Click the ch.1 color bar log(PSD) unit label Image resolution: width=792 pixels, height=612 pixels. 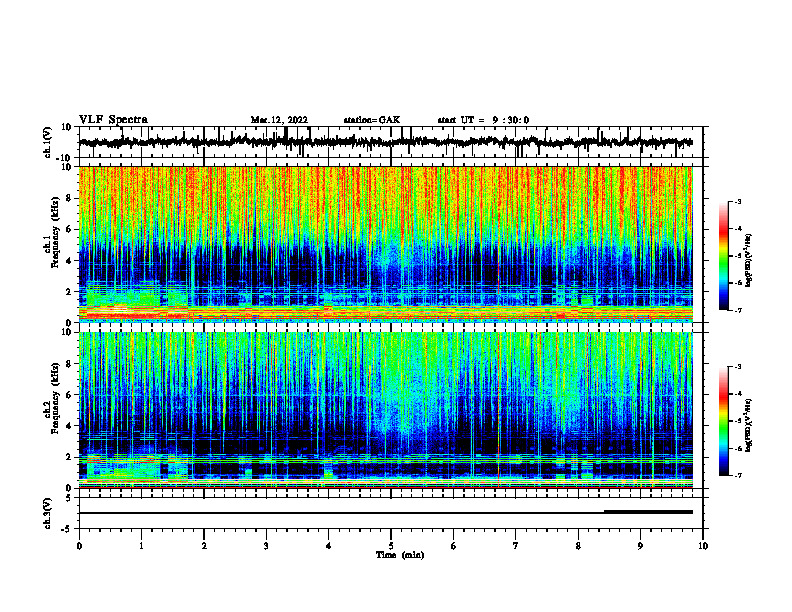(x=749, y=261)
